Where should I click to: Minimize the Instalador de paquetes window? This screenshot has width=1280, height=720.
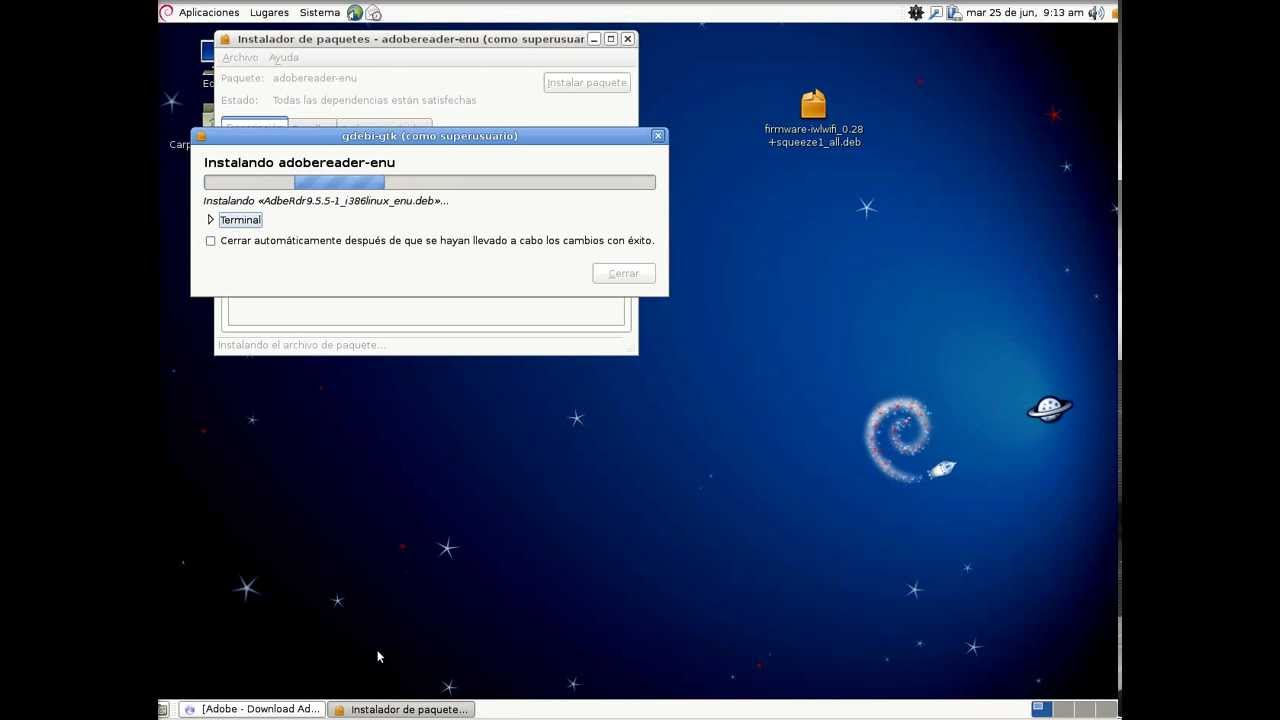tap(594, 39)
